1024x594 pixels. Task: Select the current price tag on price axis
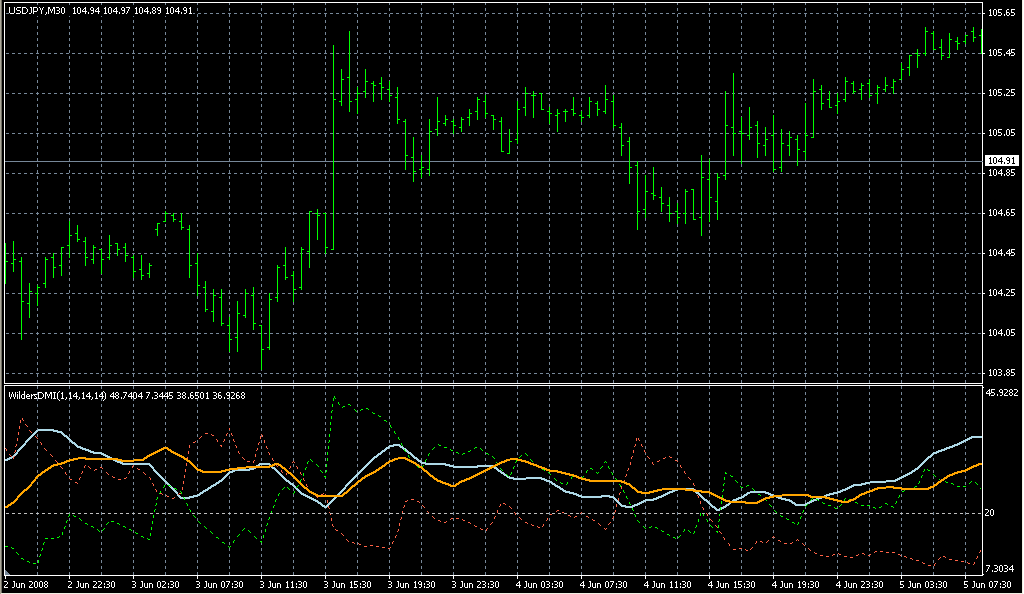1001,161
